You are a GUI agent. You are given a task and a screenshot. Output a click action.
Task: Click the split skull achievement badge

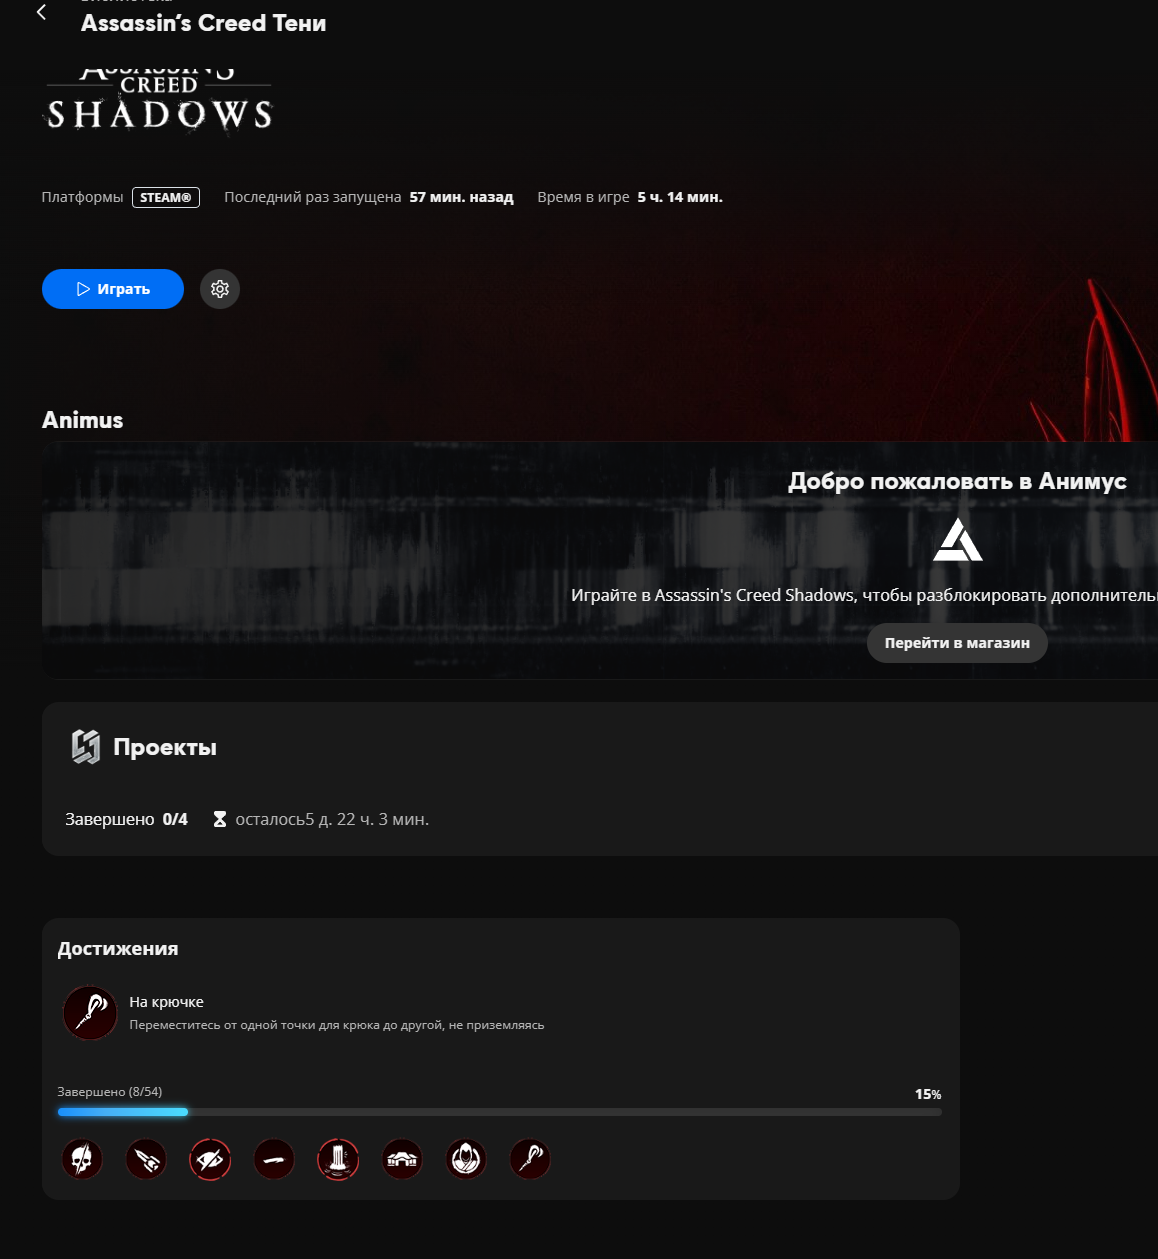click(x=82, y=1159)
